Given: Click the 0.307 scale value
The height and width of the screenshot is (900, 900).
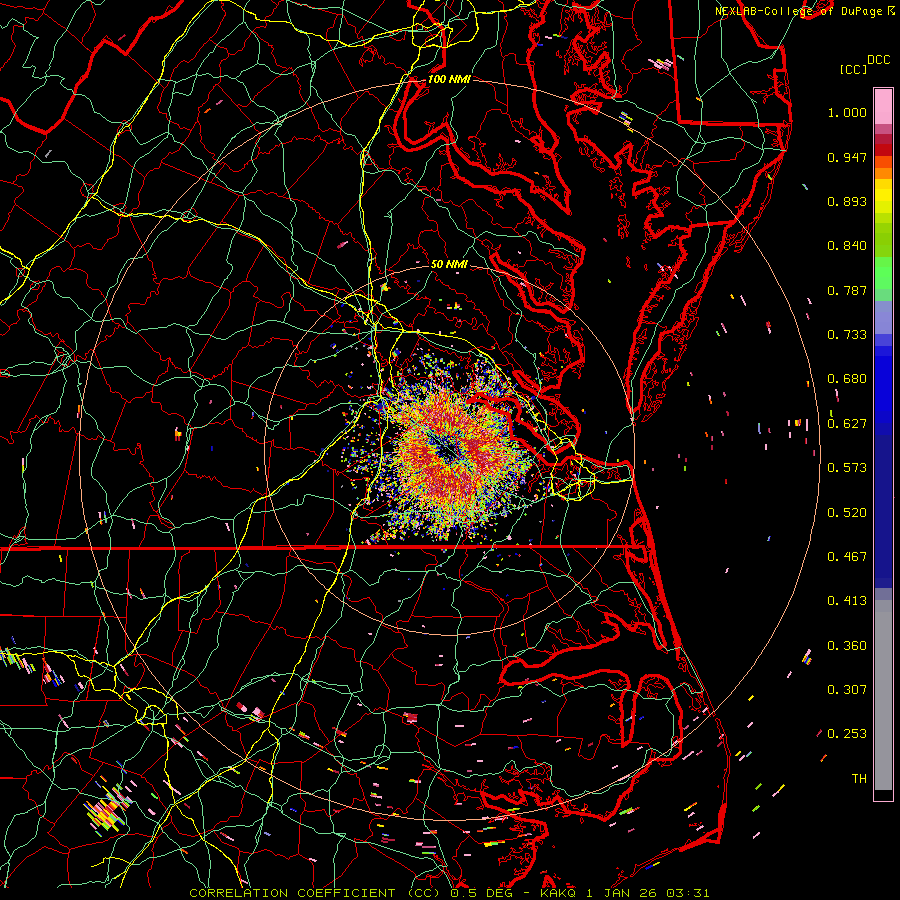Looking at the screenshot, I should pyautogui.click(x=847, y=690).
